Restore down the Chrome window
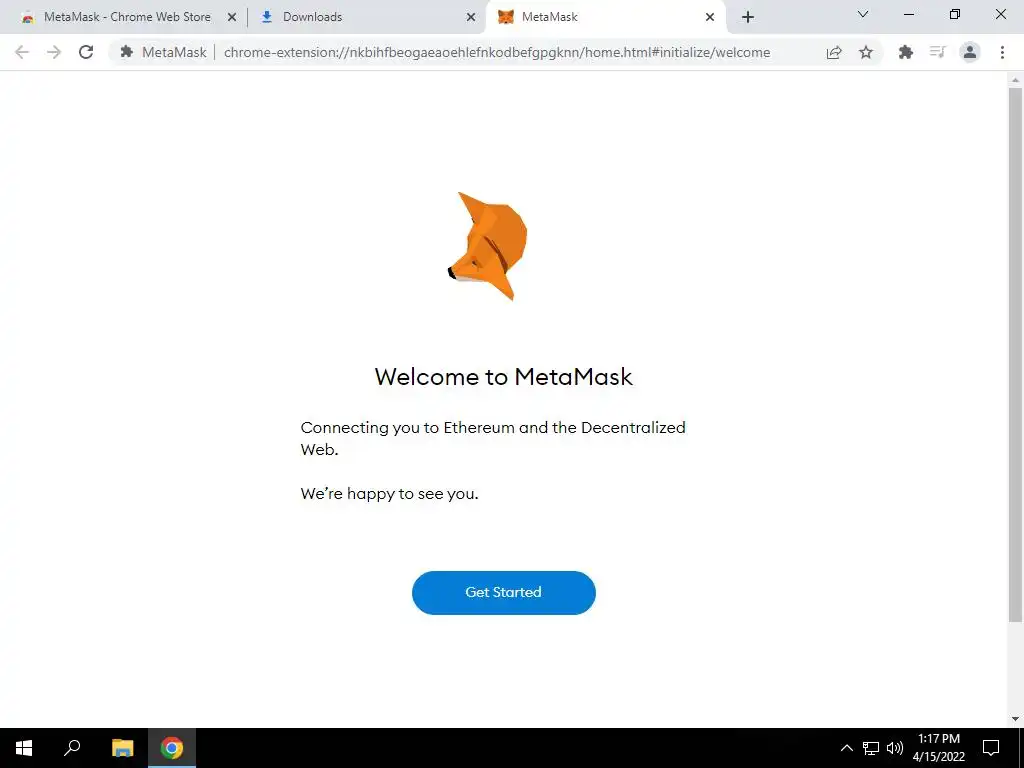Screen dimensions: 1024x768 pyautogui.click(x=955, y=14)
